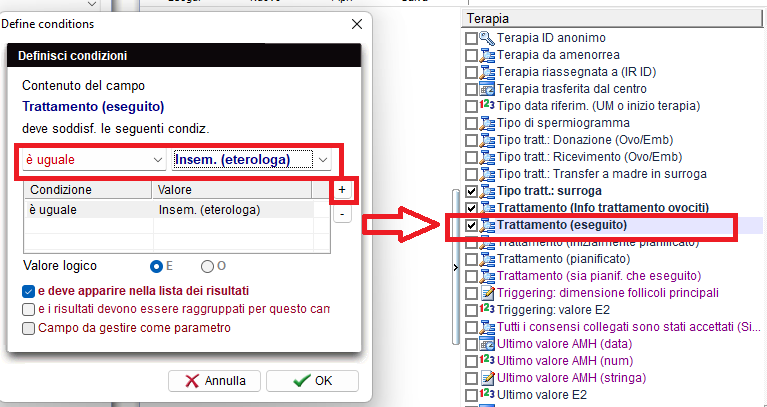Click the field icon of Tipo di spermiogramma
The height and width of the screenshot is (407, 767).
pyautogui.click(x=487, y=123)
